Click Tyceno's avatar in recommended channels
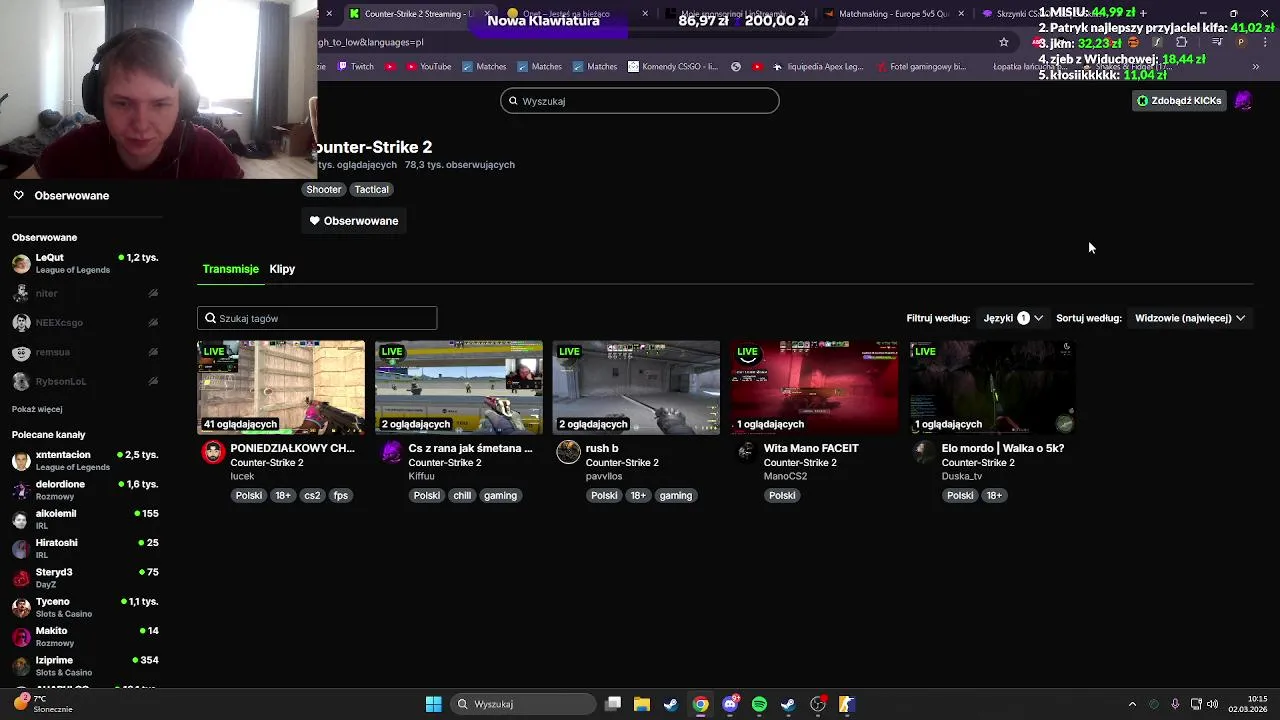This screenshot has width=1280, height=720. click(x=21, y=607)
